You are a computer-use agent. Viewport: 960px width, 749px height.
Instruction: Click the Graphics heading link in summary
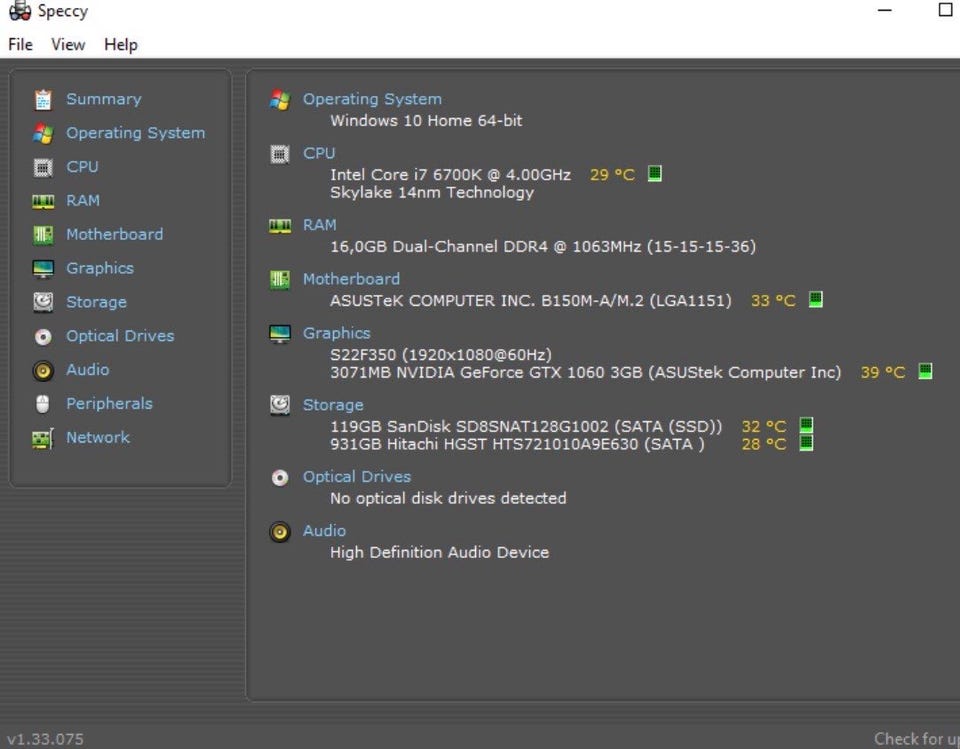tap(337, 333)
